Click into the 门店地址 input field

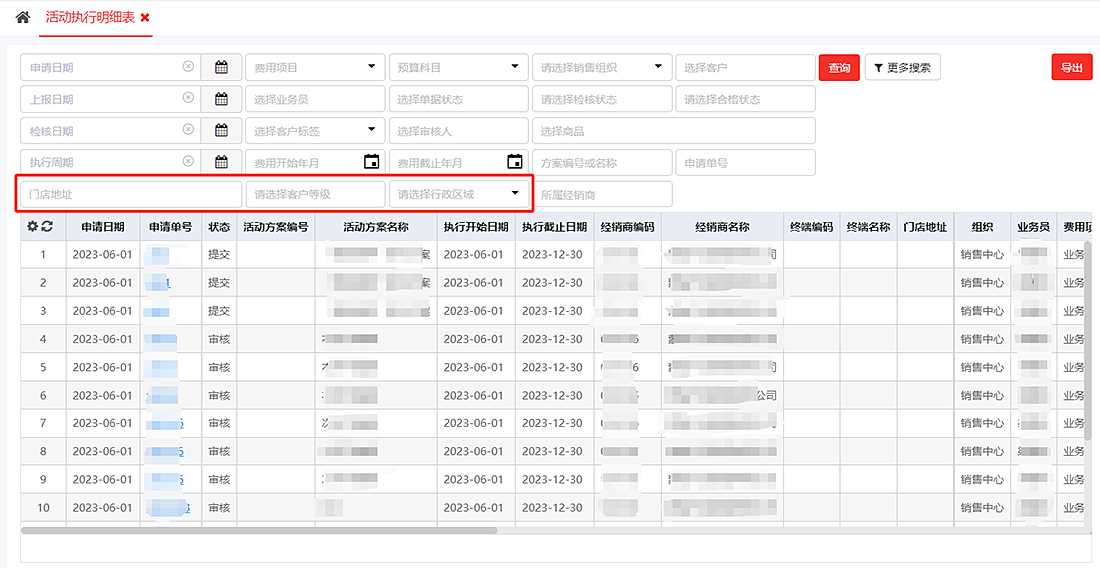point(130,194)
